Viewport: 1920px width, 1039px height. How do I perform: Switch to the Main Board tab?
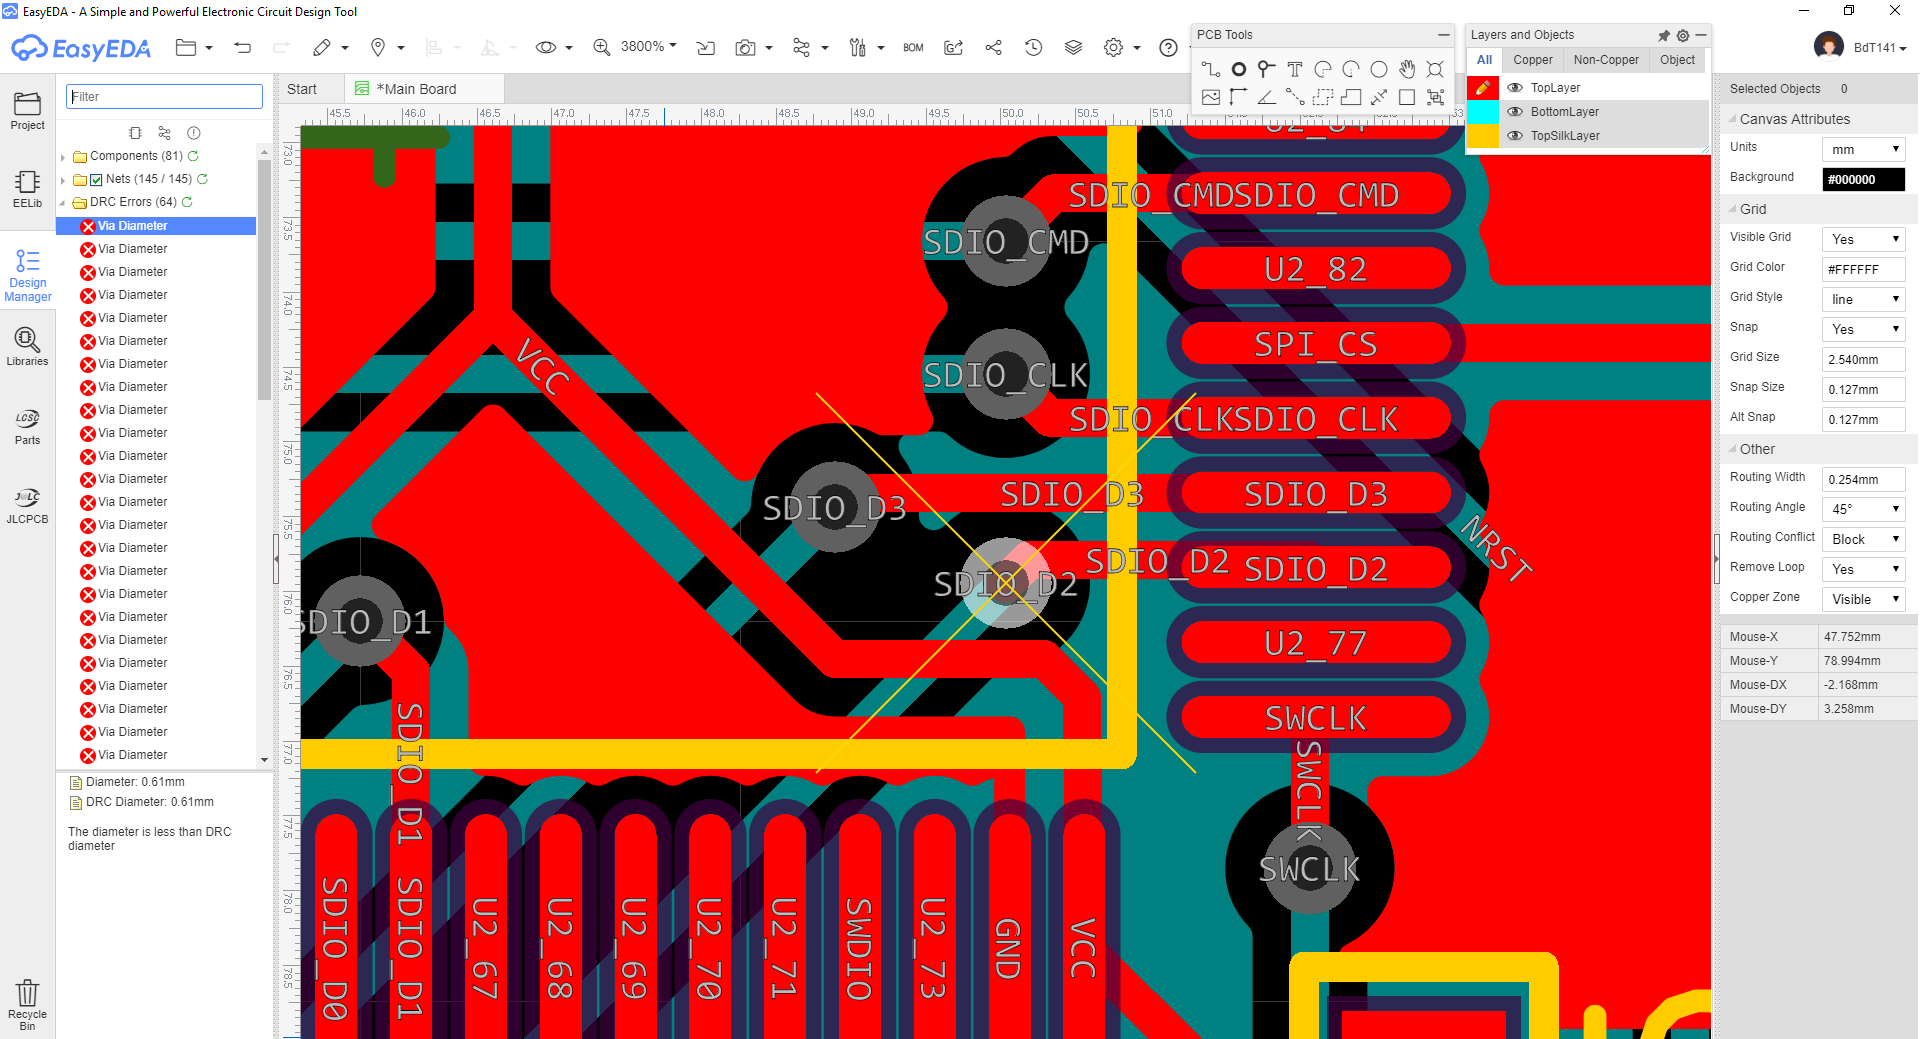click(x=416, y=89)
